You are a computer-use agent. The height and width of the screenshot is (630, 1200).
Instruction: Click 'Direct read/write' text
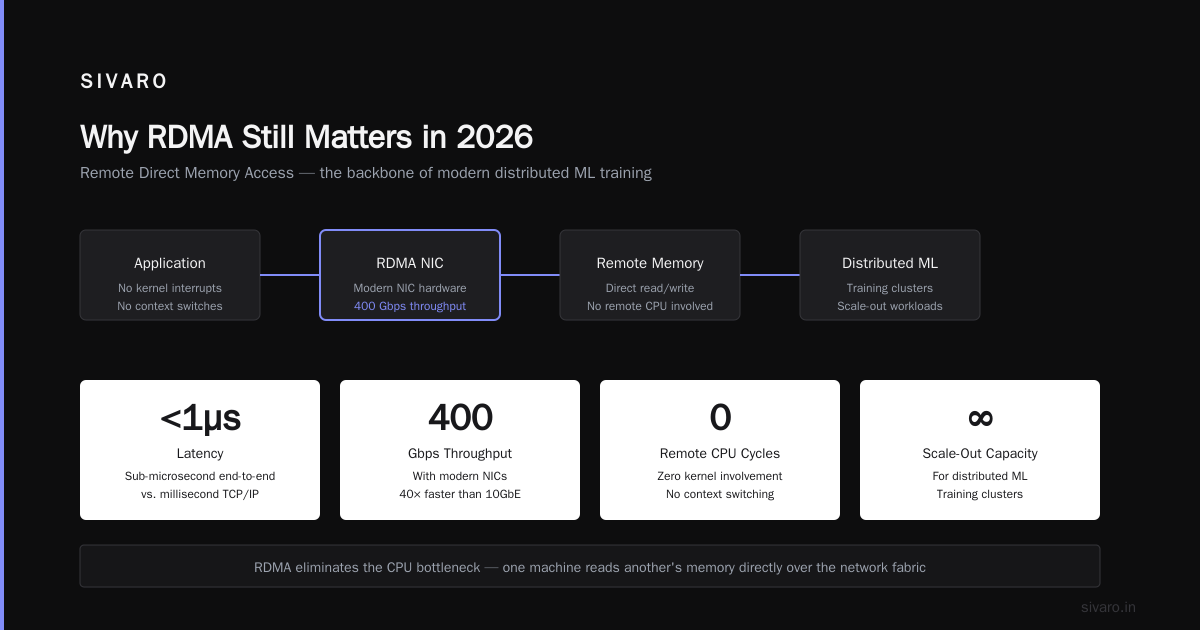pyautogui.click(x=650, y=288)
